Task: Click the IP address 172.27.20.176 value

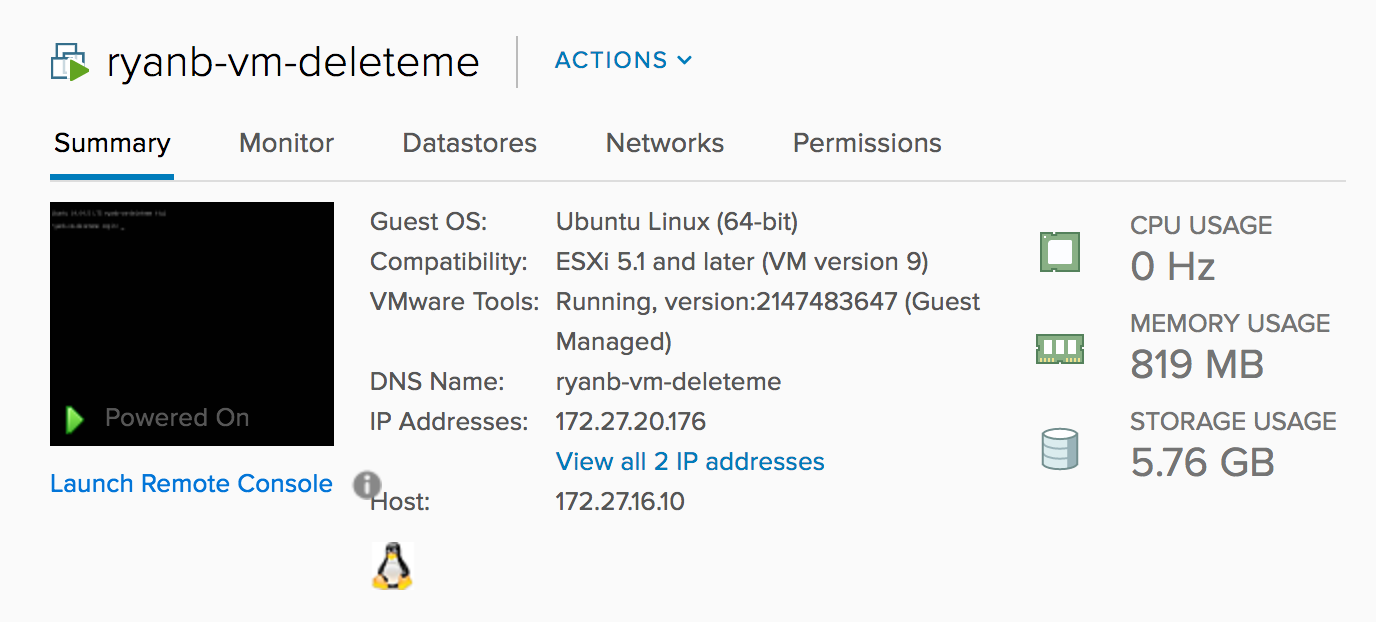Action: 631,422
